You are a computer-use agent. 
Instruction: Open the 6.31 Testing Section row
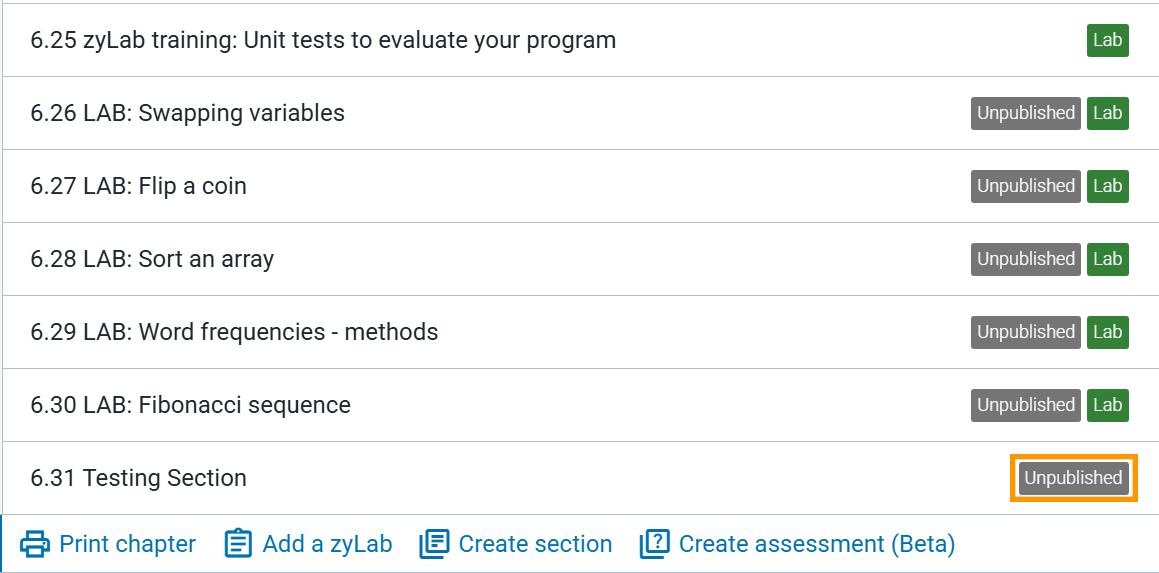coord(580,478)
